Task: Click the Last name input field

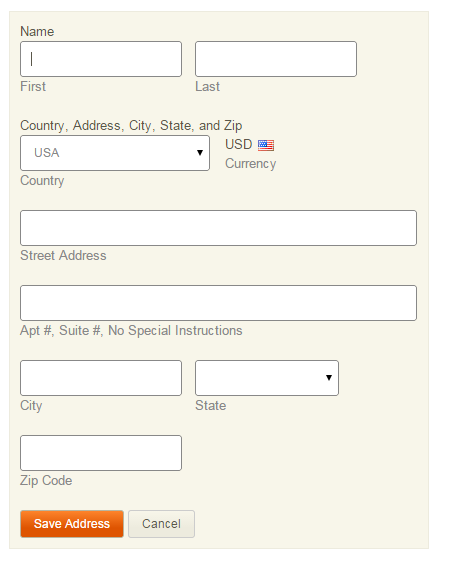Action: coord(276,59)
